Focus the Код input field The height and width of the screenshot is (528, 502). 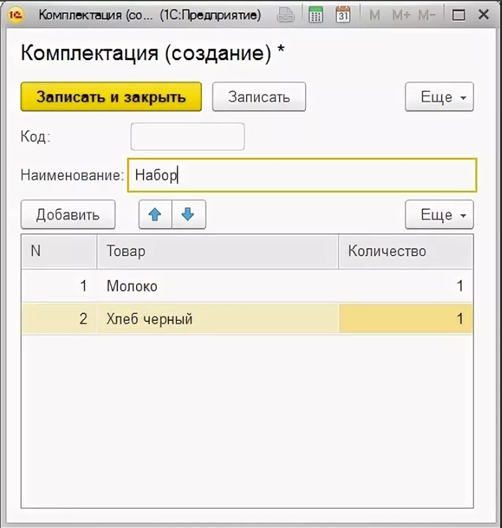pyautogui.click(x=188, y=137)
